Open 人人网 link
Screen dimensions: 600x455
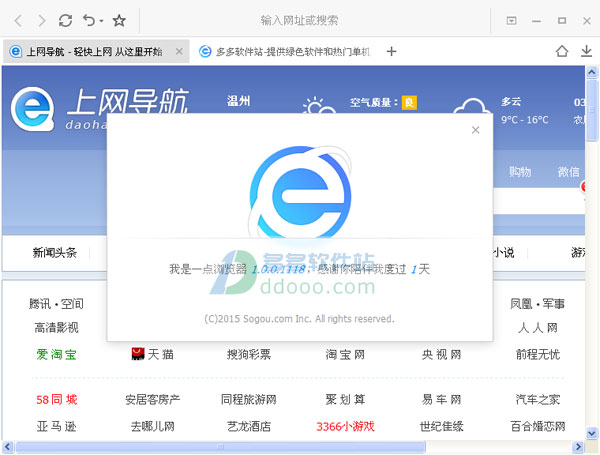[x=538, y=328]
